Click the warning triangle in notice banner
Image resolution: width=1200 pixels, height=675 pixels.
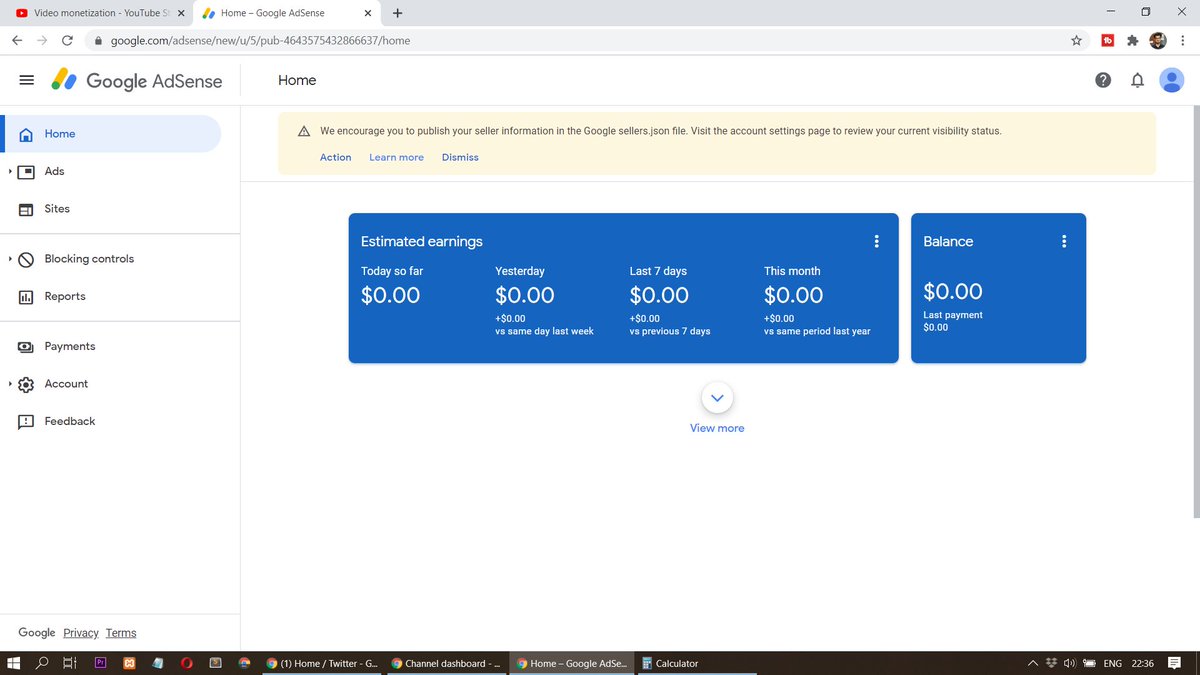[303, 131]
